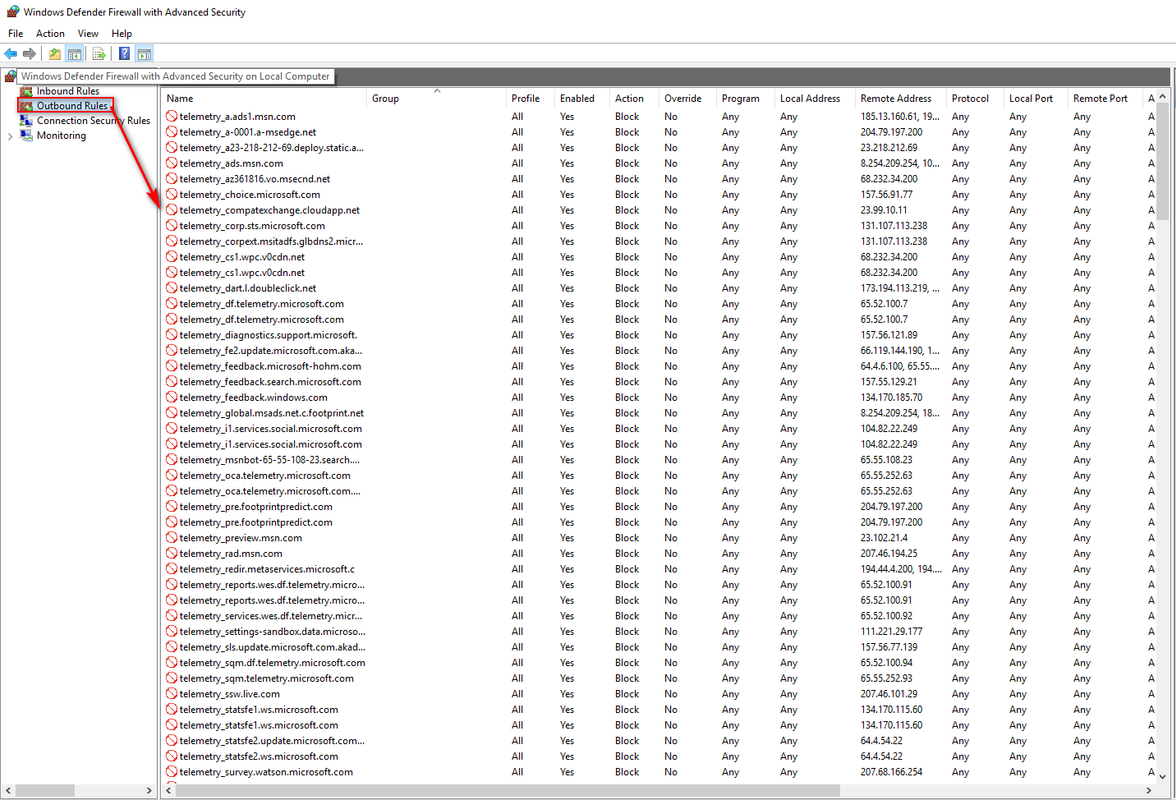
Task: Click remote address 134.170.185.70
Action: (x=891, y=397)
